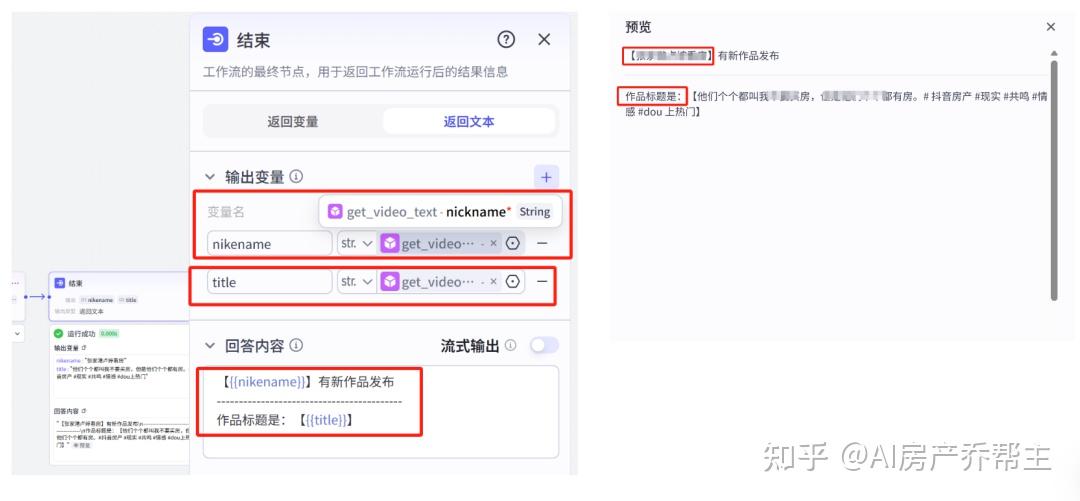Clear the get_video reference in nikename row

[x=493, y=244]
